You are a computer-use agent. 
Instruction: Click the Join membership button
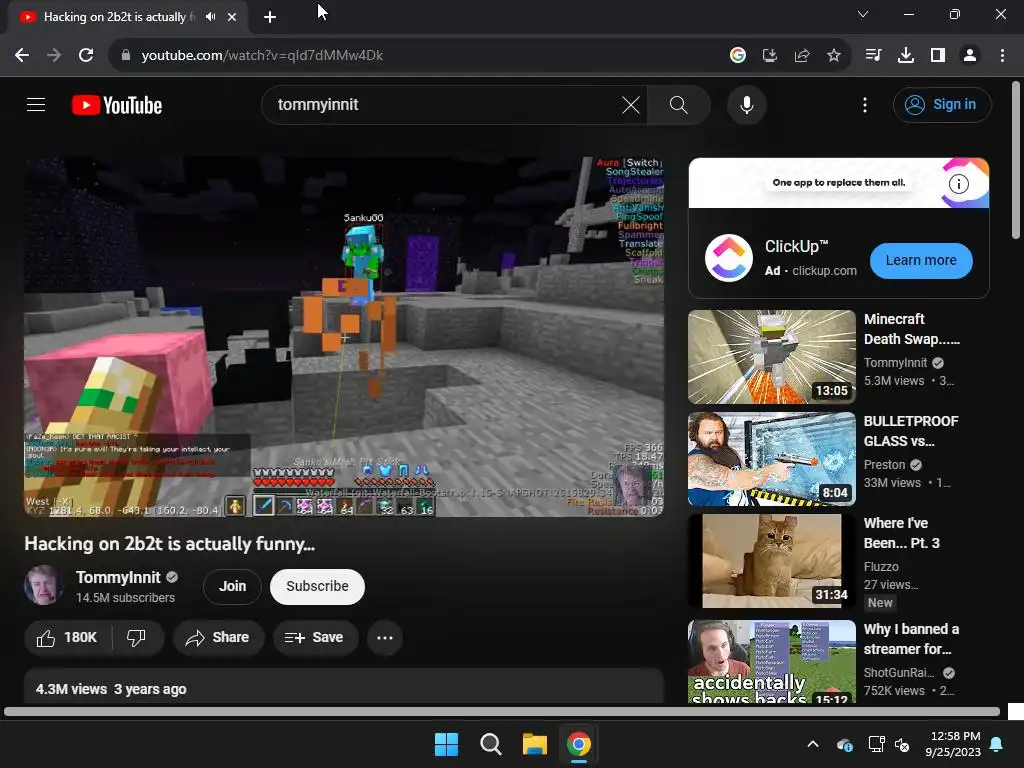click(232, 586)
